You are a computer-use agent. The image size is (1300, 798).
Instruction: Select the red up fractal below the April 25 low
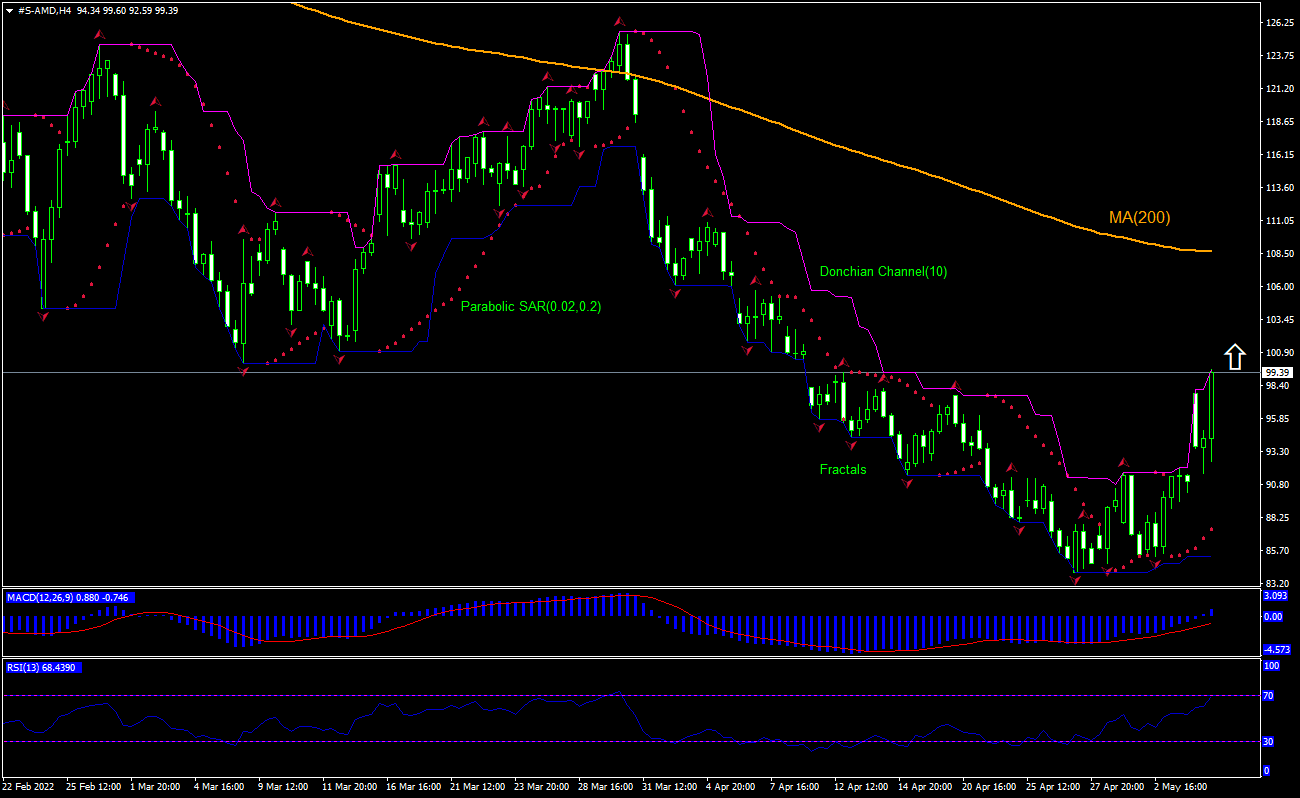coord(1075,578)
